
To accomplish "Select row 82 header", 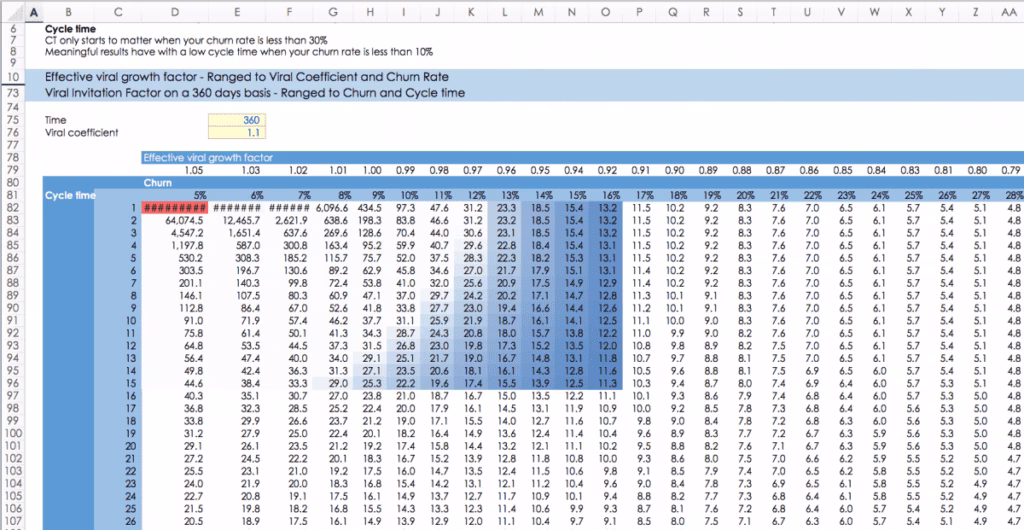I will tap(12, 208).
